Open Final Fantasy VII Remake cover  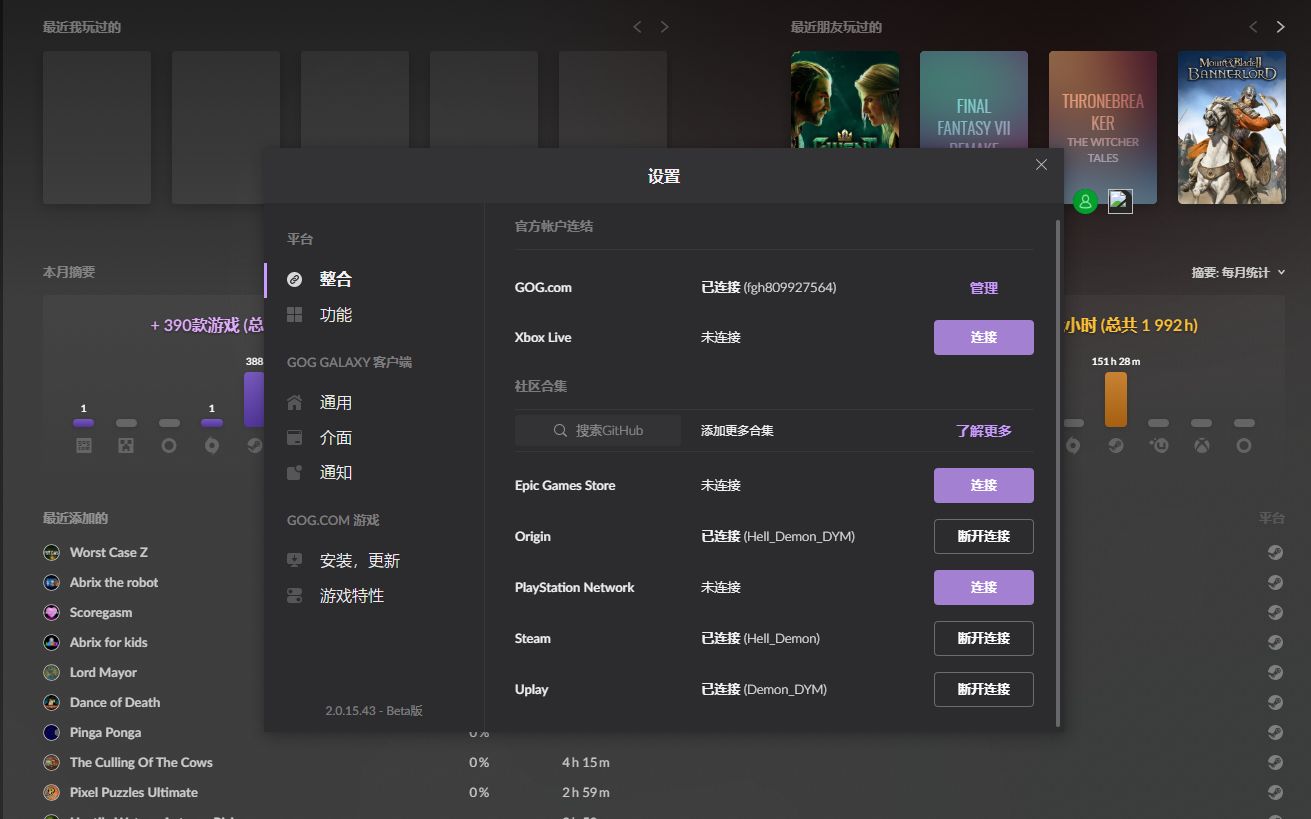point(973,100)
